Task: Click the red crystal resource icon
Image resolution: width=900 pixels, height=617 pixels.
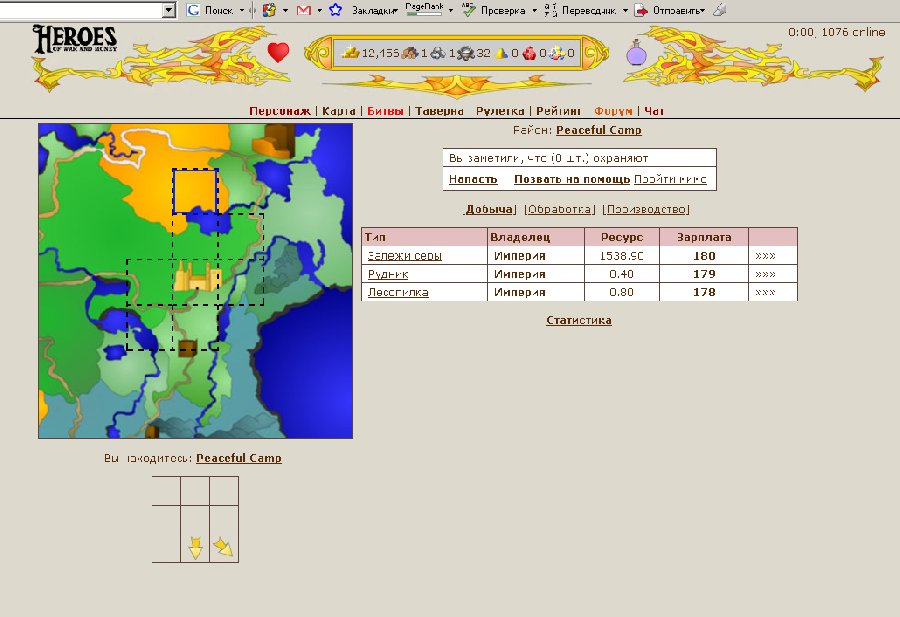Action: [529, 53]
